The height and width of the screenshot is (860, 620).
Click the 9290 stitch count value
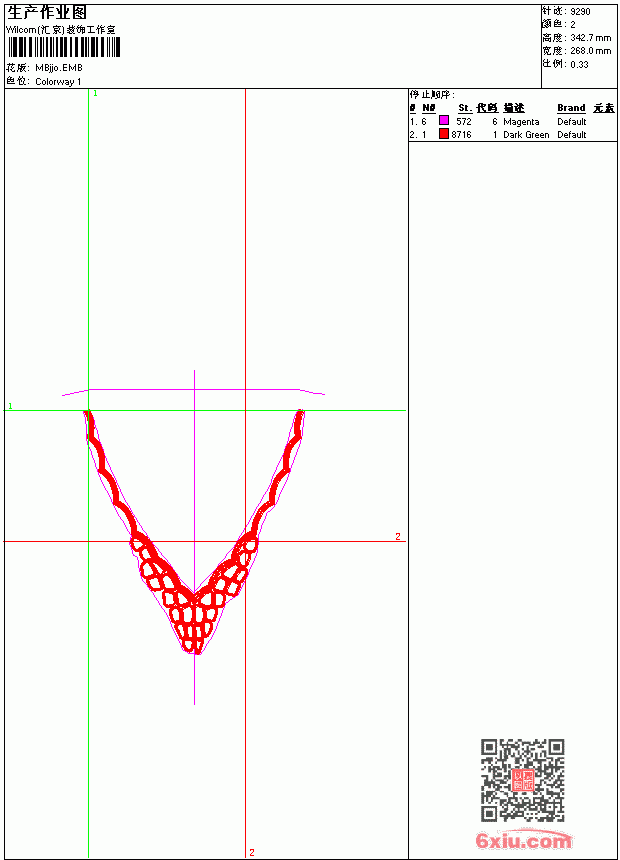click(580, 12)
